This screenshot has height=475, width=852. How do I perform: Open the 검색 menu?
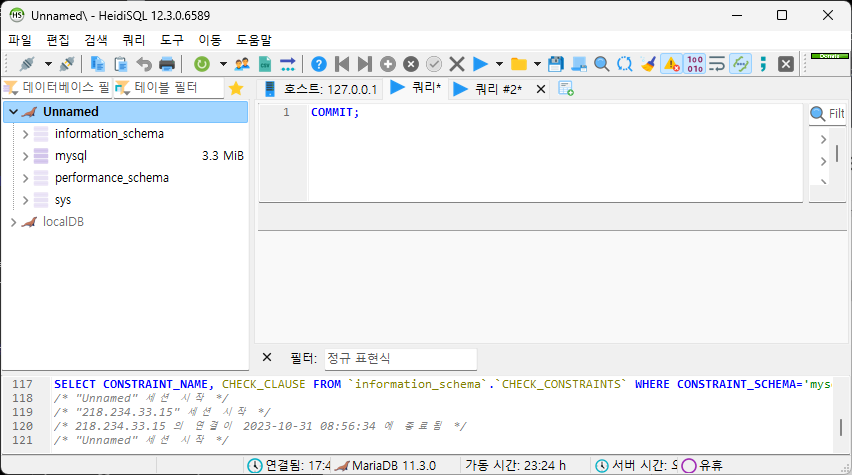[x=96, y=40]
